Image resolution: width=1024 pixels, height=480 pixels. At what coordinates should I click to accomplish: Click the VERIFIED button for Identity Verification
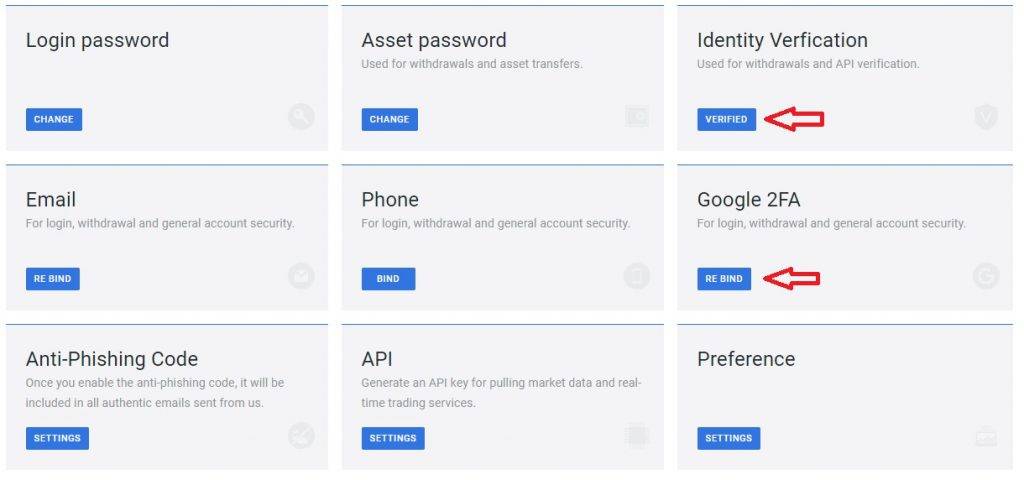click(x=726, y=120)
